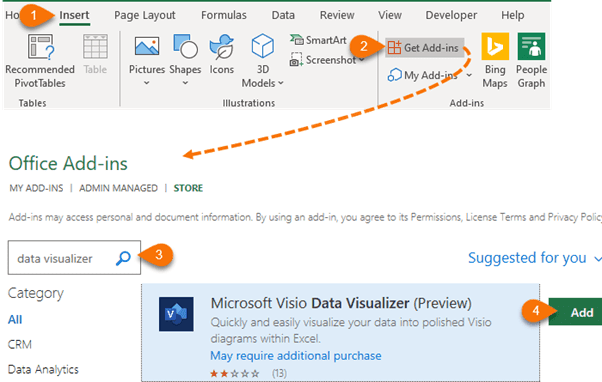Open the Shapes gallery icon
Screen dimensions: 602x382
[x=185, y=46]
